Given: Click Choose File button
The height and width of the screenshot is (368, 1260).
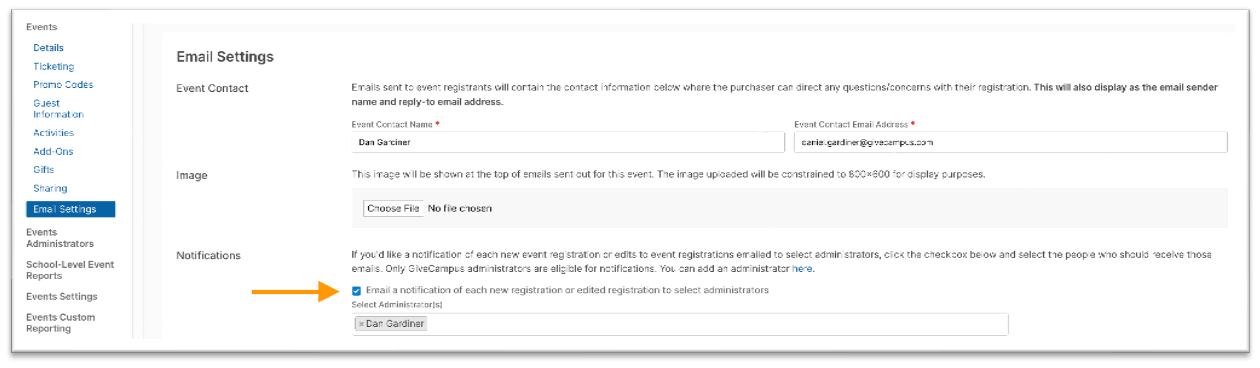Looking at the screenshot, I should (393, 209).
